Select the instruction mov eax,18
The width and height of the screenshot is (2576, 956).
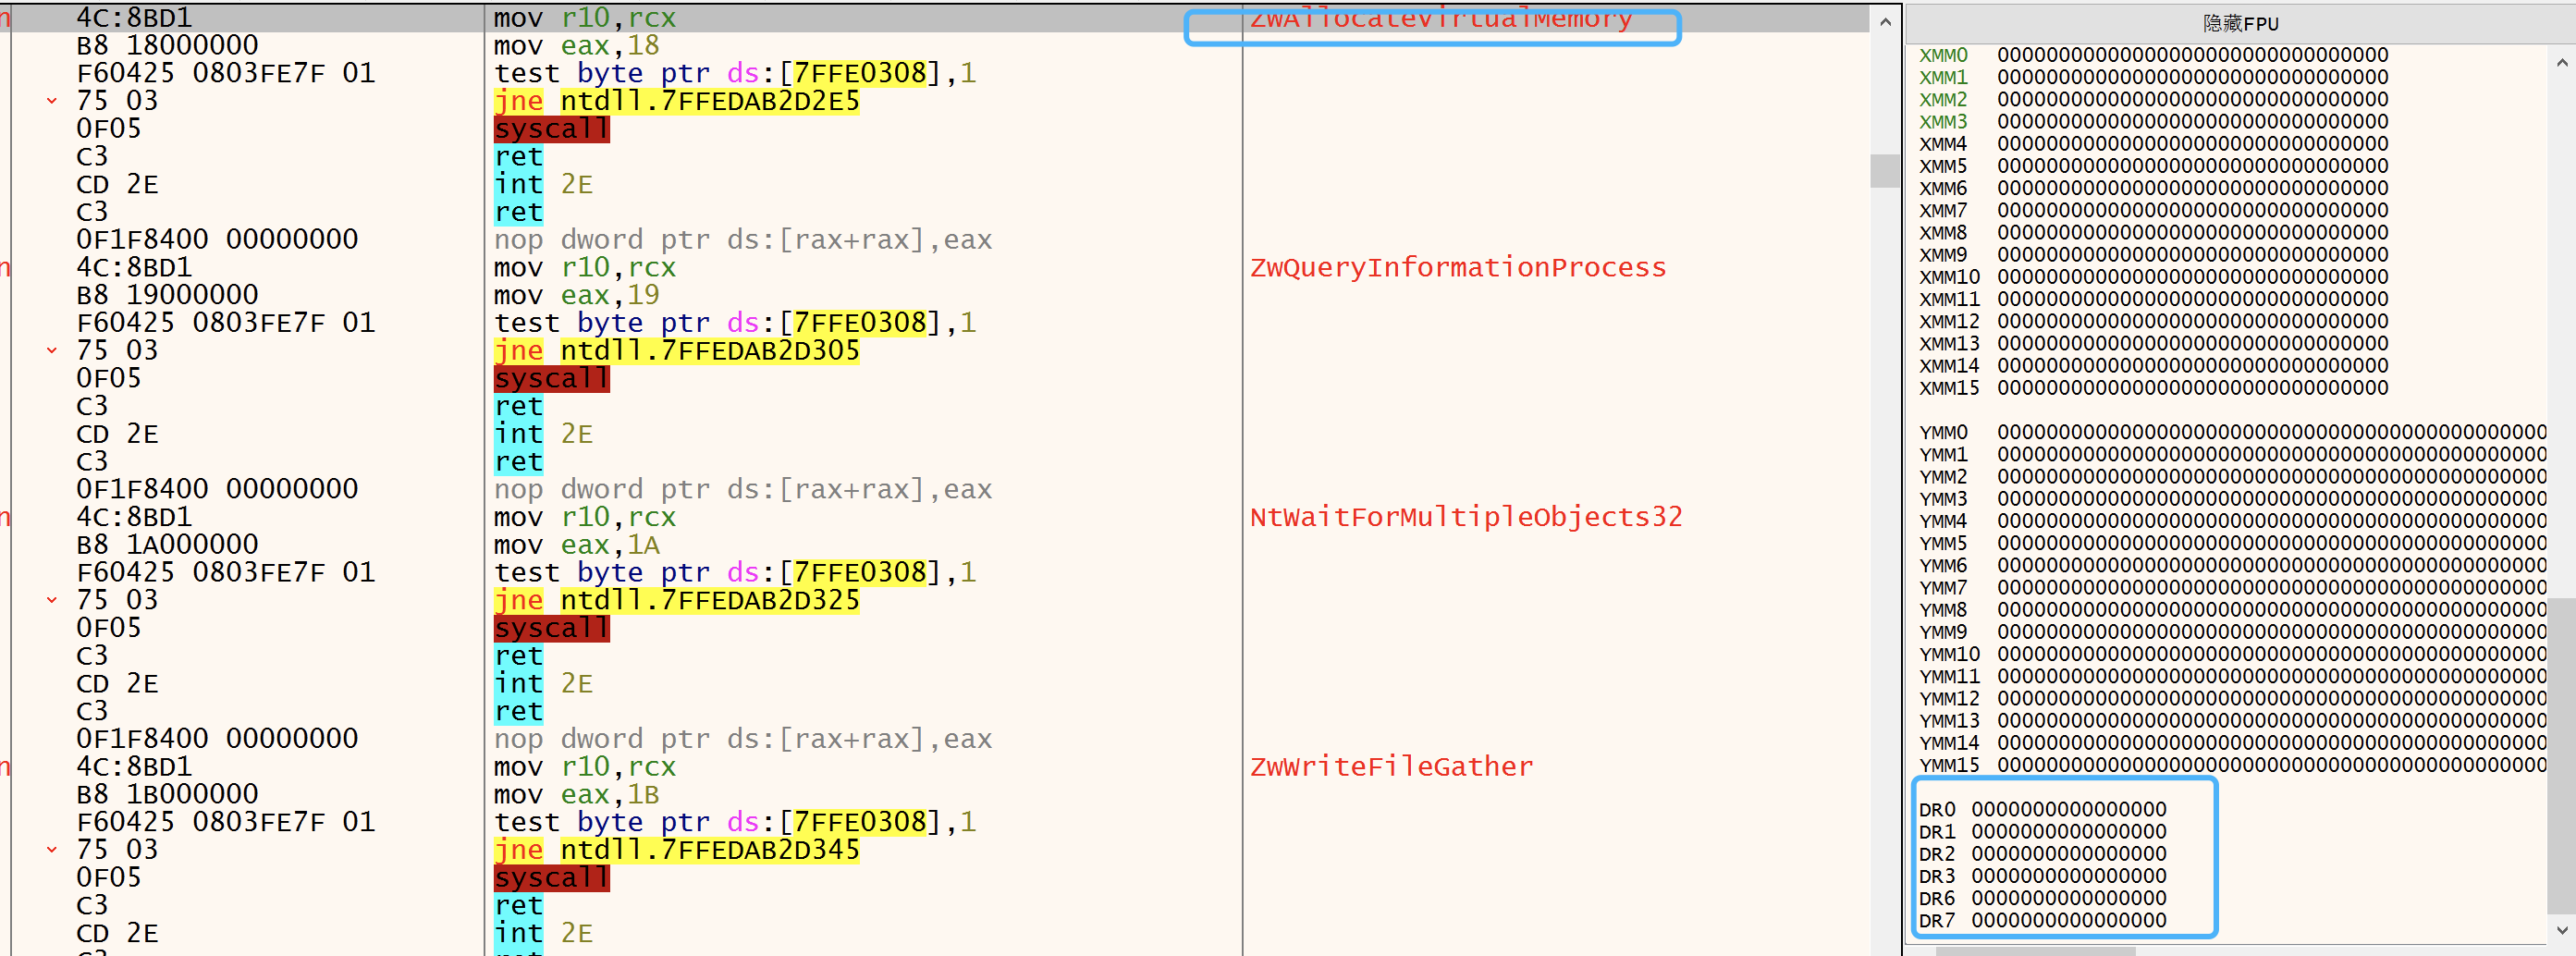[576, 45]
